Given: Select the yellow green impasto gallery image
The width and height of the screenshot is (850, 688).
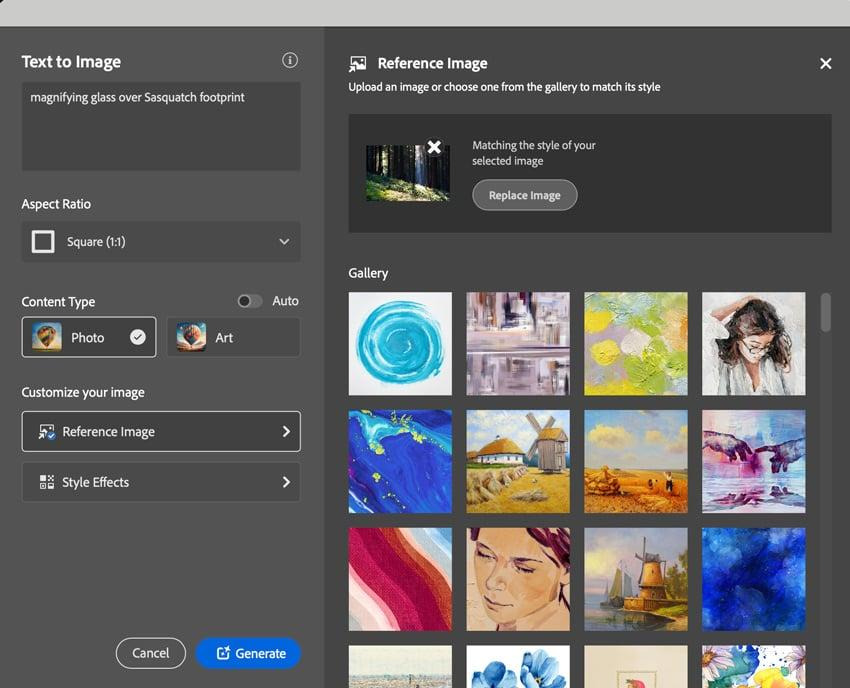Looking at the screenshot, I should click(x=636, y=344).
